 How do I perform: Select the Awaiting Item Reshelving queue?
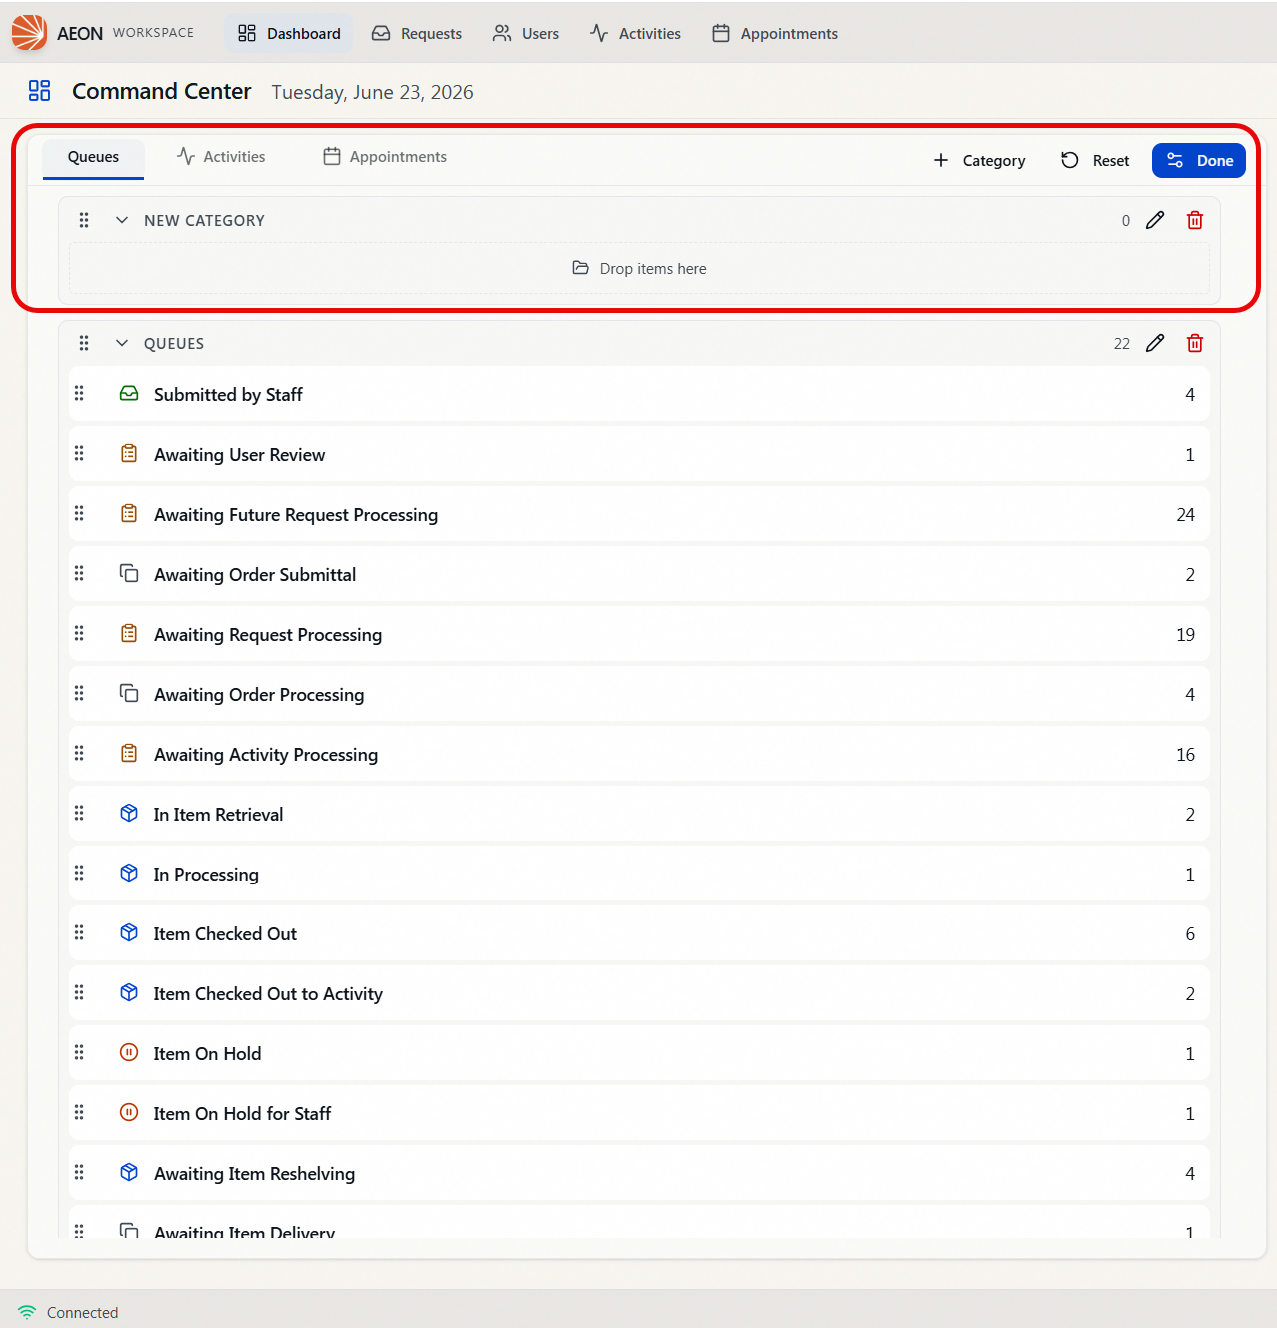pos(639,1173)
